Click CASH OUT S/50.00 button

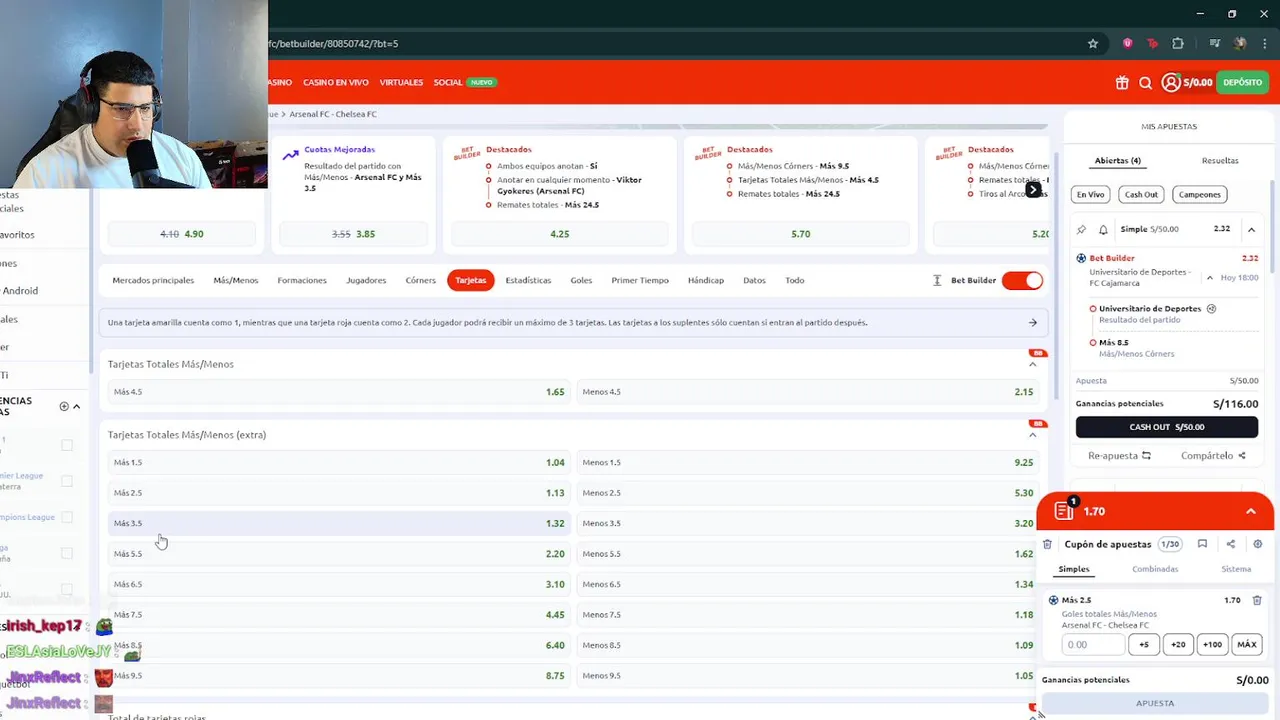tap(1167, 427)
